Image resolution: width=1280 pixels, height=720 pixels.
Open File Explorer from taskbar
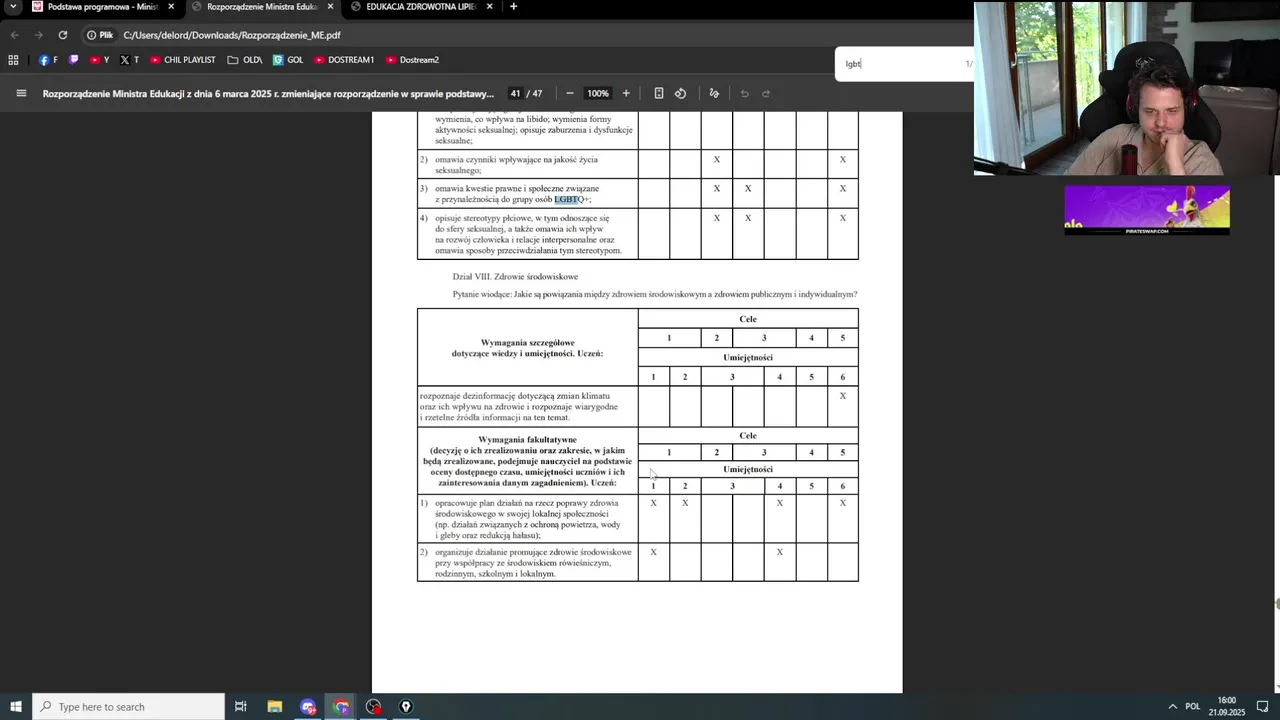[275, 706]
